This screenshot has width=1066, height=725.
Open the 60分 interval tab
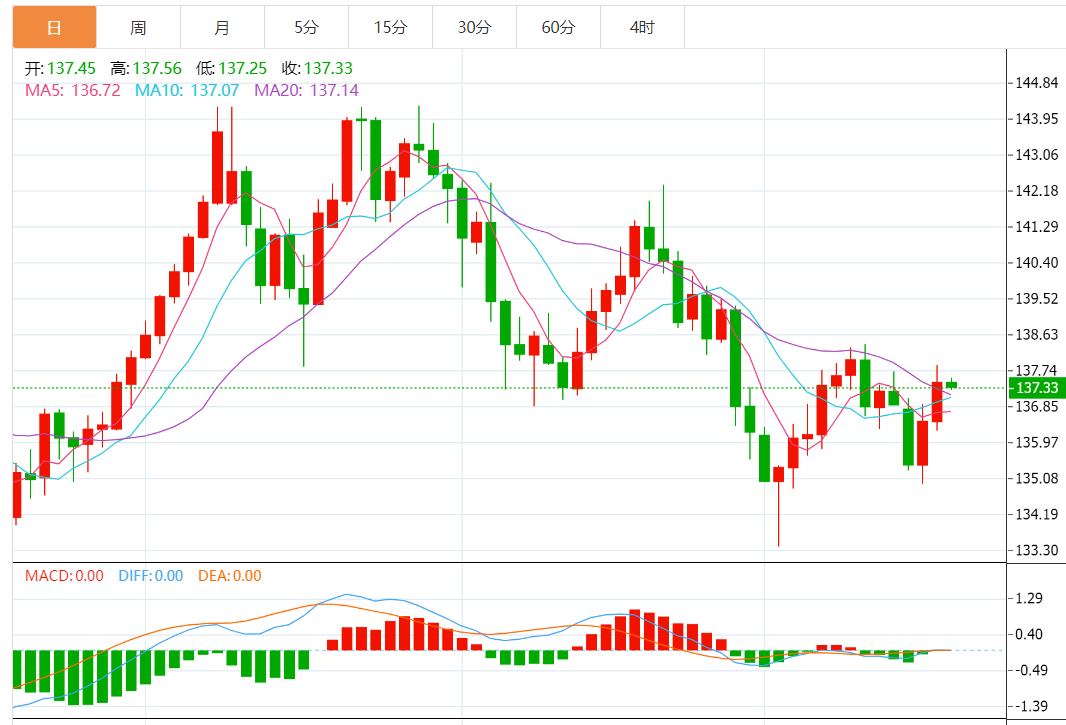tap(558, 27)
